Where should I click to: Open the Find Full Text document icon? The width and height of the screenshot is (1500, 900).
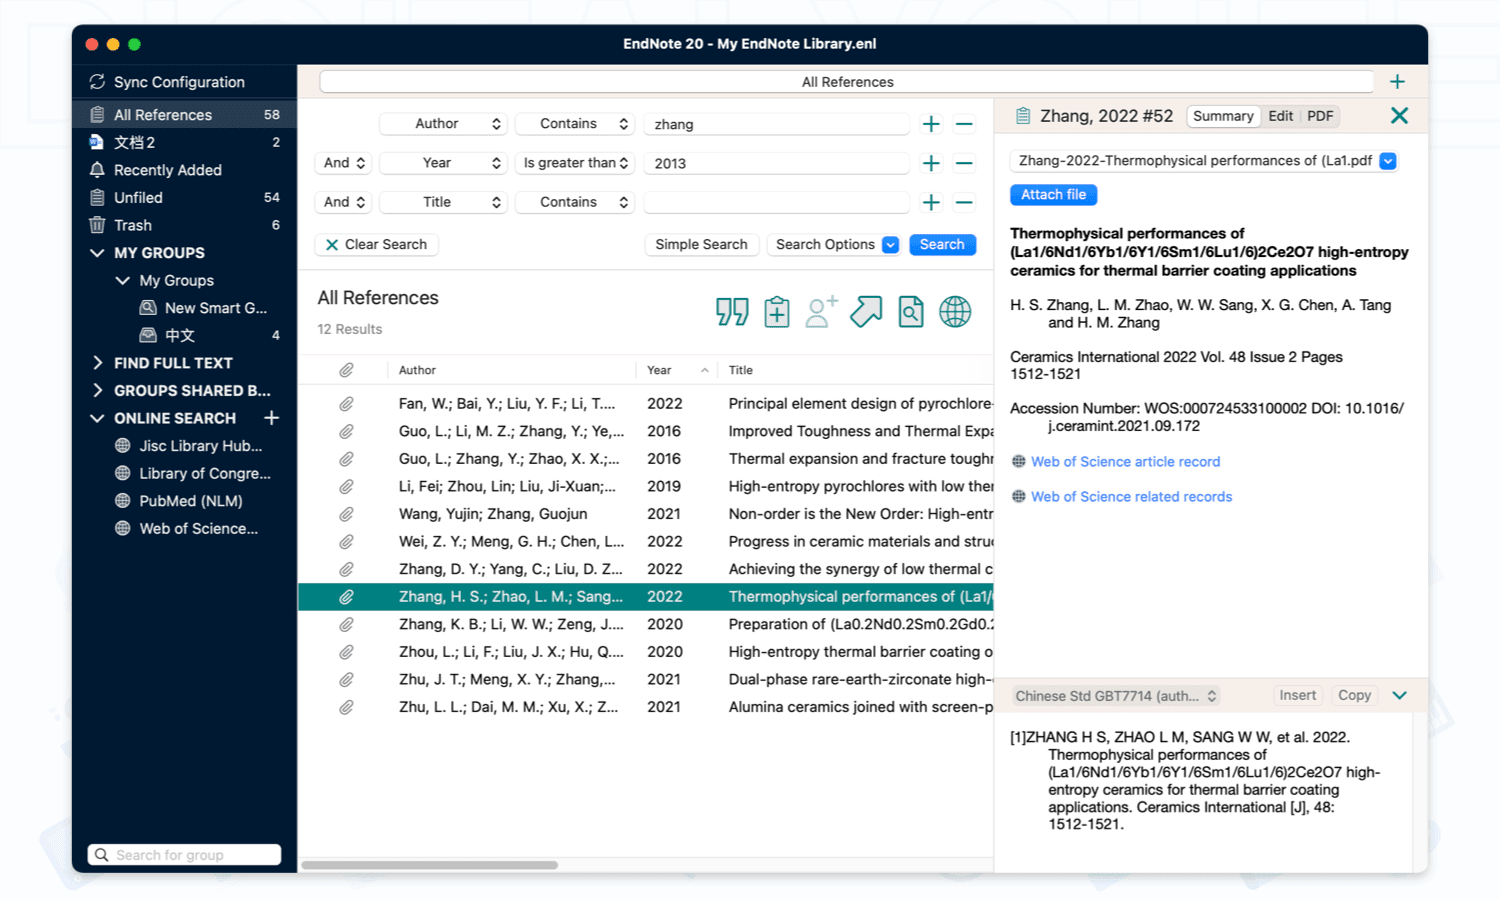point(910,311)
